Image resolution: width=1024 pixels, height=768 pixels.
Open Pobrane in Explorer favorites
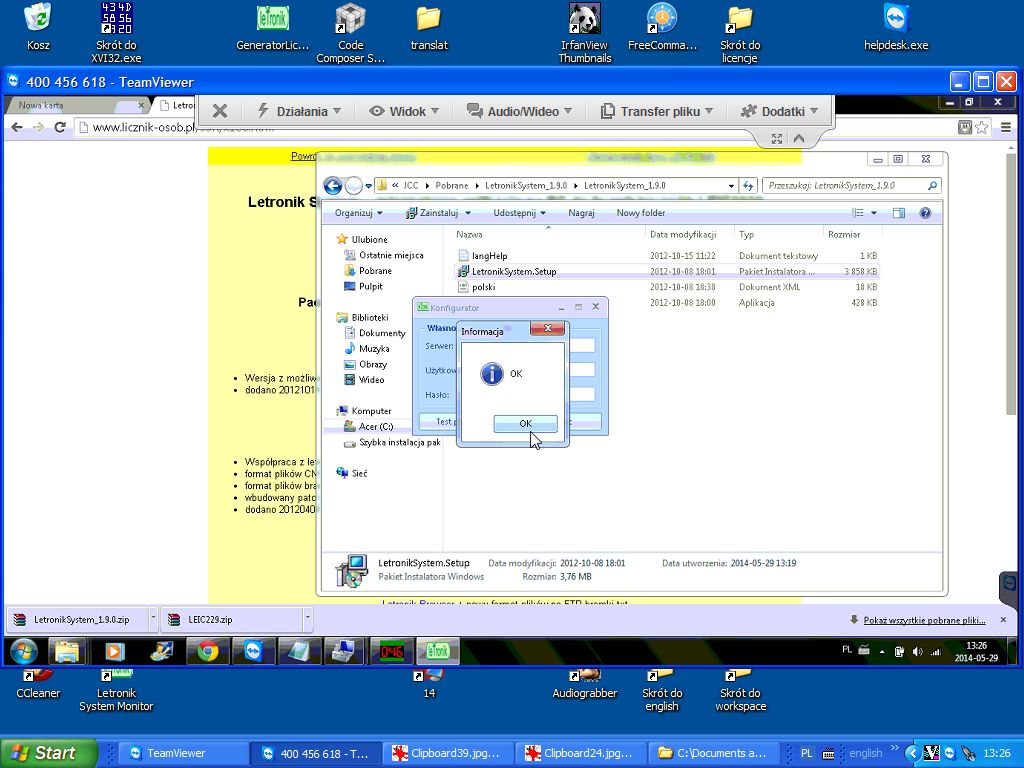[x=375, y=271]
